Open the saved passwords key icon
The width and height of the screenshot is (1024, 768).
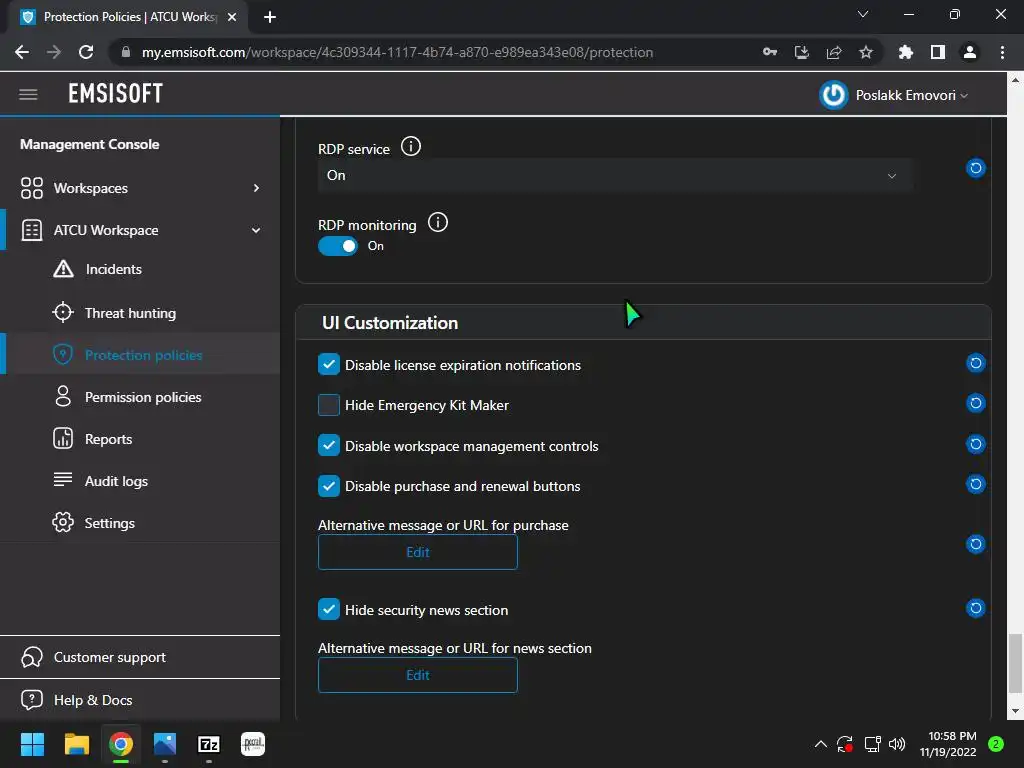pyautogui.click(x=770, y=52)
